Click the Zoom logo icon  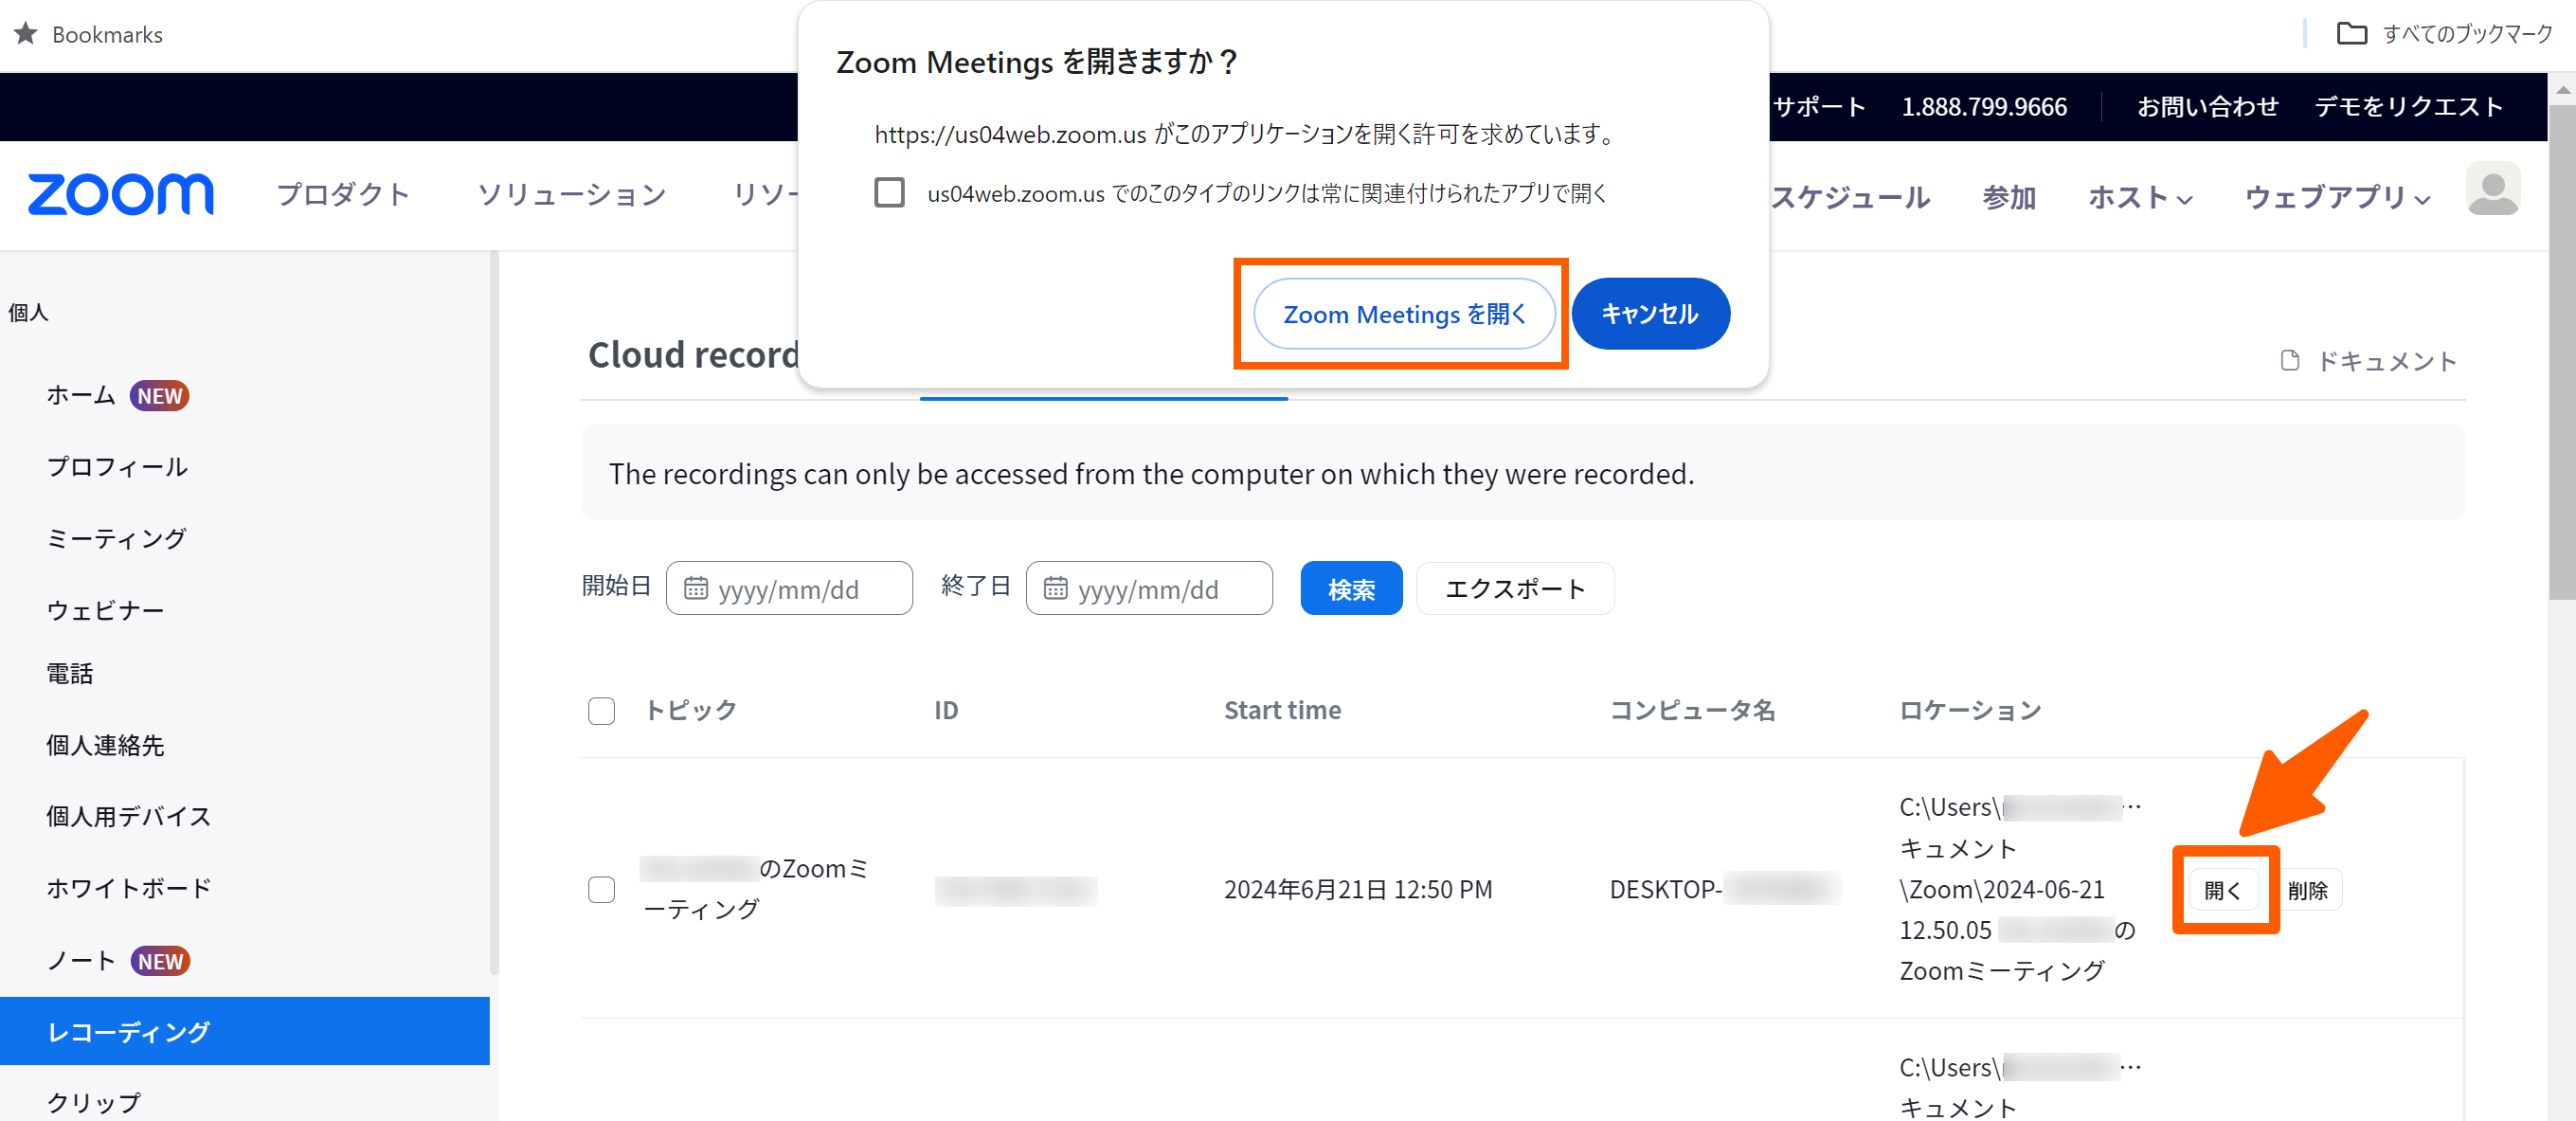[120, 194]
